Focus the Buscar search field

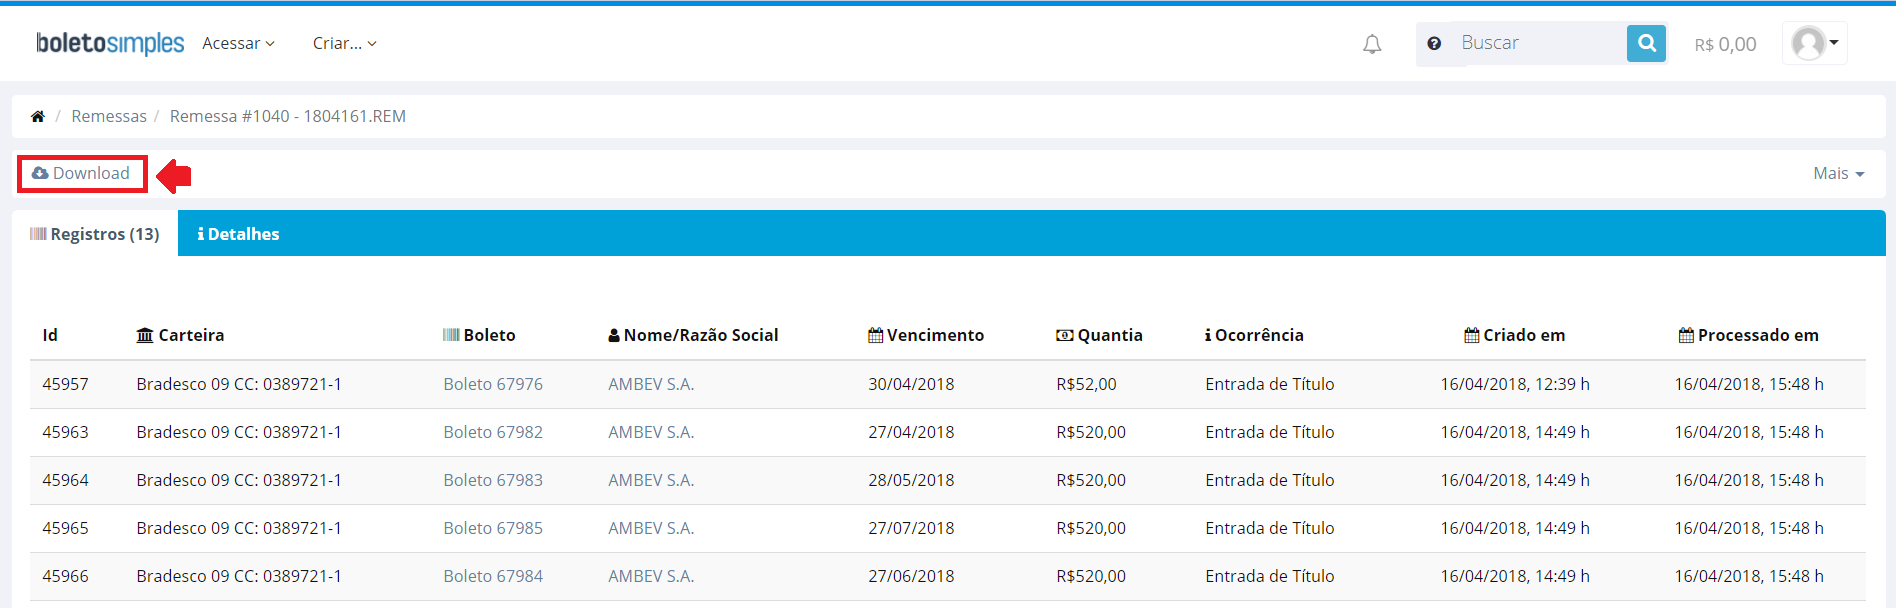pos(1538,43)
